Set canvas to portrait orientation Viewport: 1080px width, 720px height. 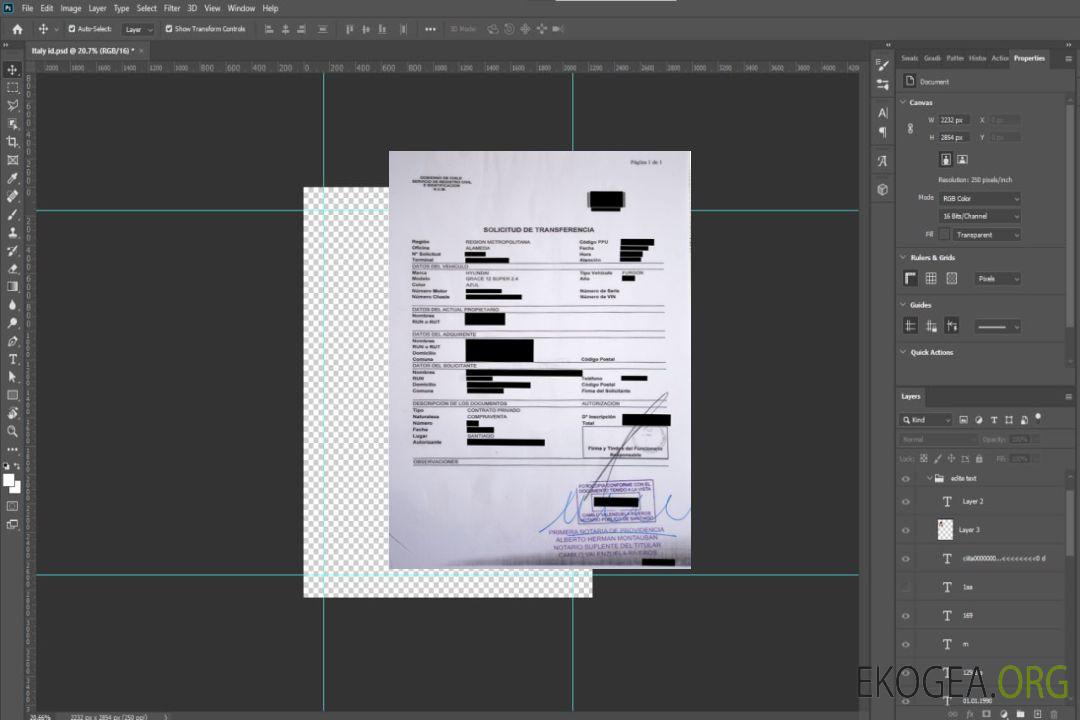(x=946, y=160)
